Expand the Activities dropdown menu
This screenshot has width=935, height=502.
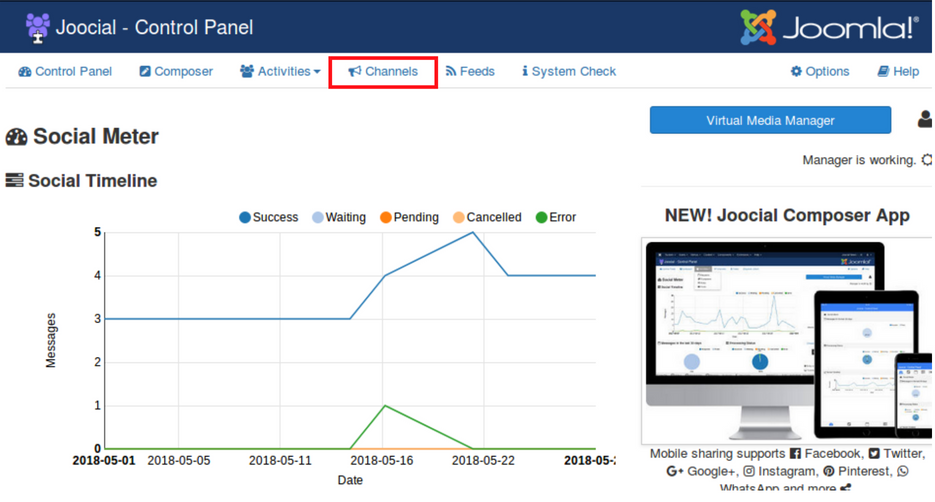tap(280, 72)
